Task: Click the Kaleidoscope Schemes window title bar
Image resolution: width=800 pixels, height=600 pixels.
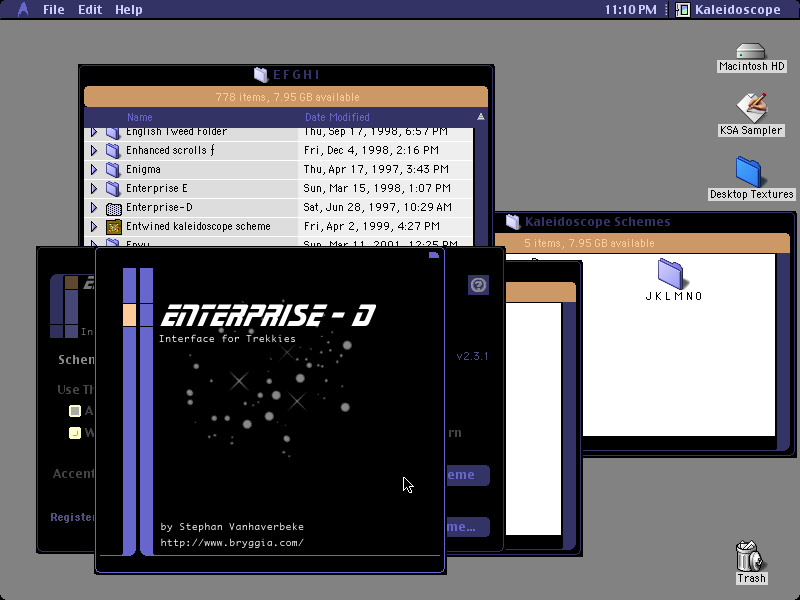Action: pos(645,222)
